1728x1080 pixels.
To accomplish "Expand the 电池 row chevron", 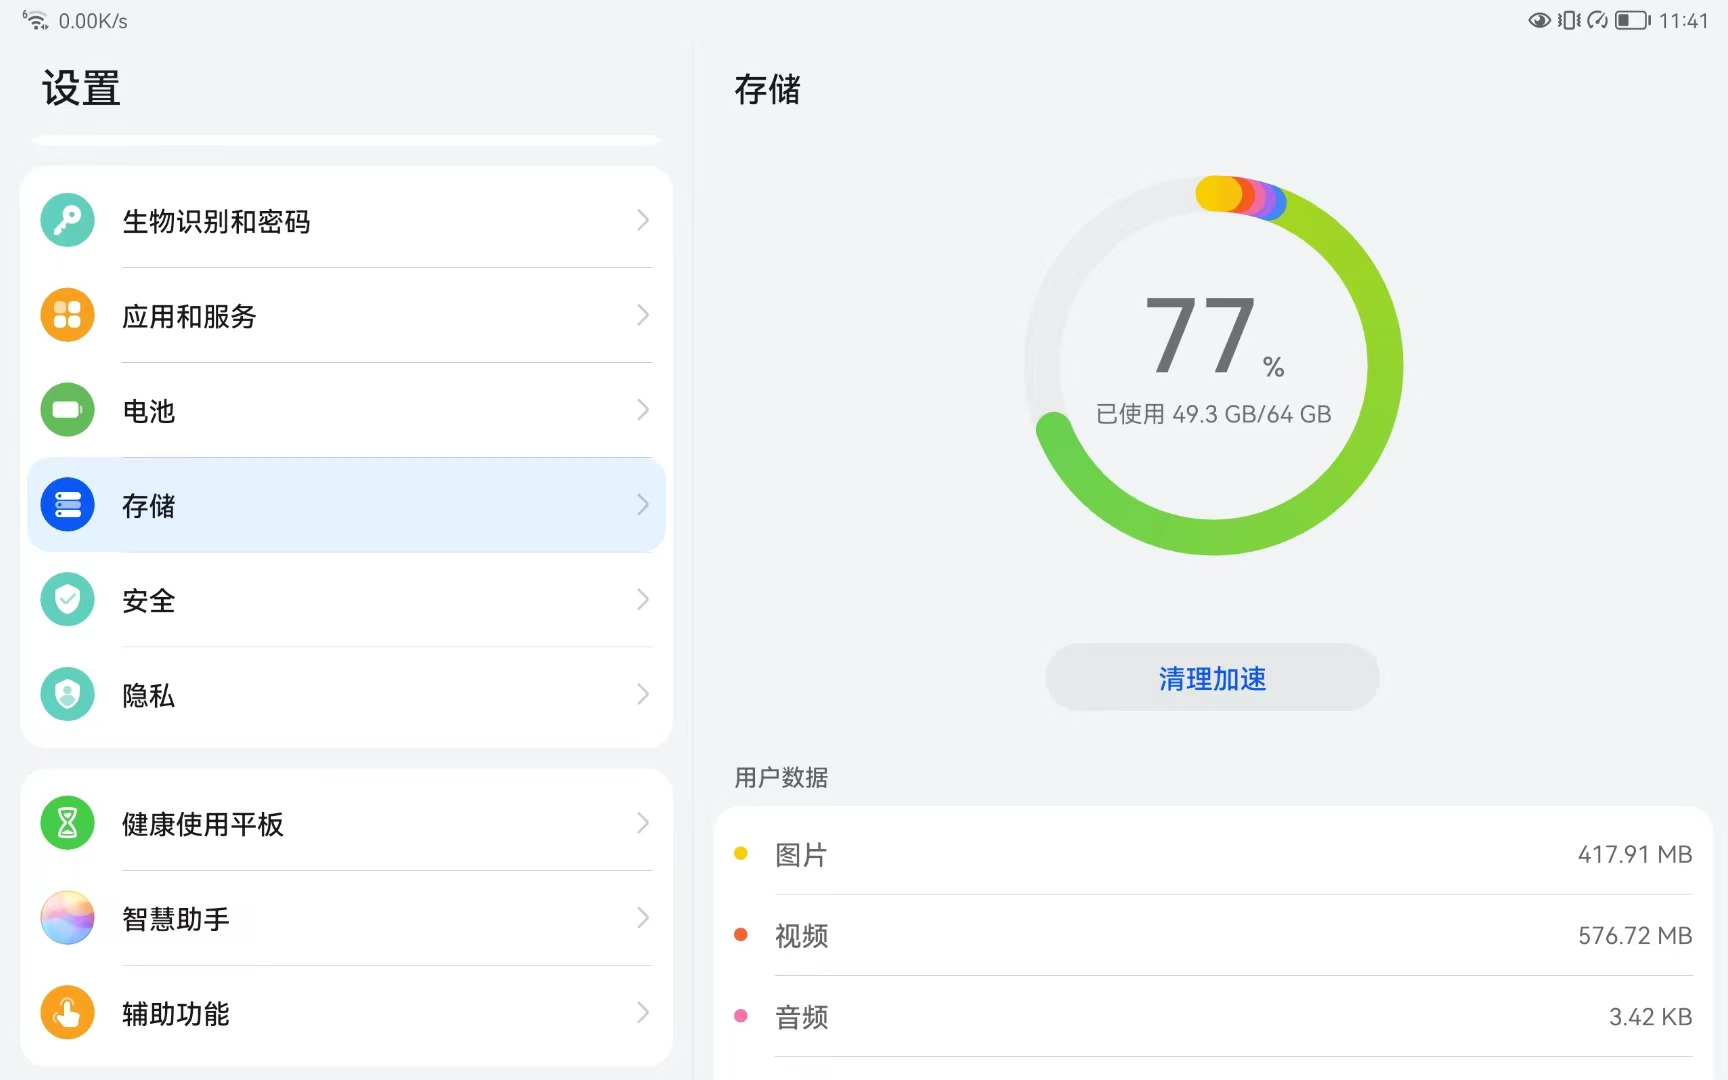I will (x=642, y=410).
